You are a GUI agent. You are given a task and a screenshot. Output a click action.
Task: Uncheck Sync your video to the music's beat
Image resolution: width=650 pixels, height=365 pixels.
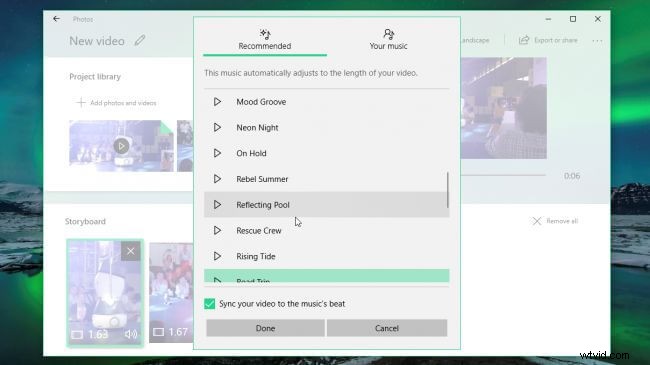click(210, 304)
